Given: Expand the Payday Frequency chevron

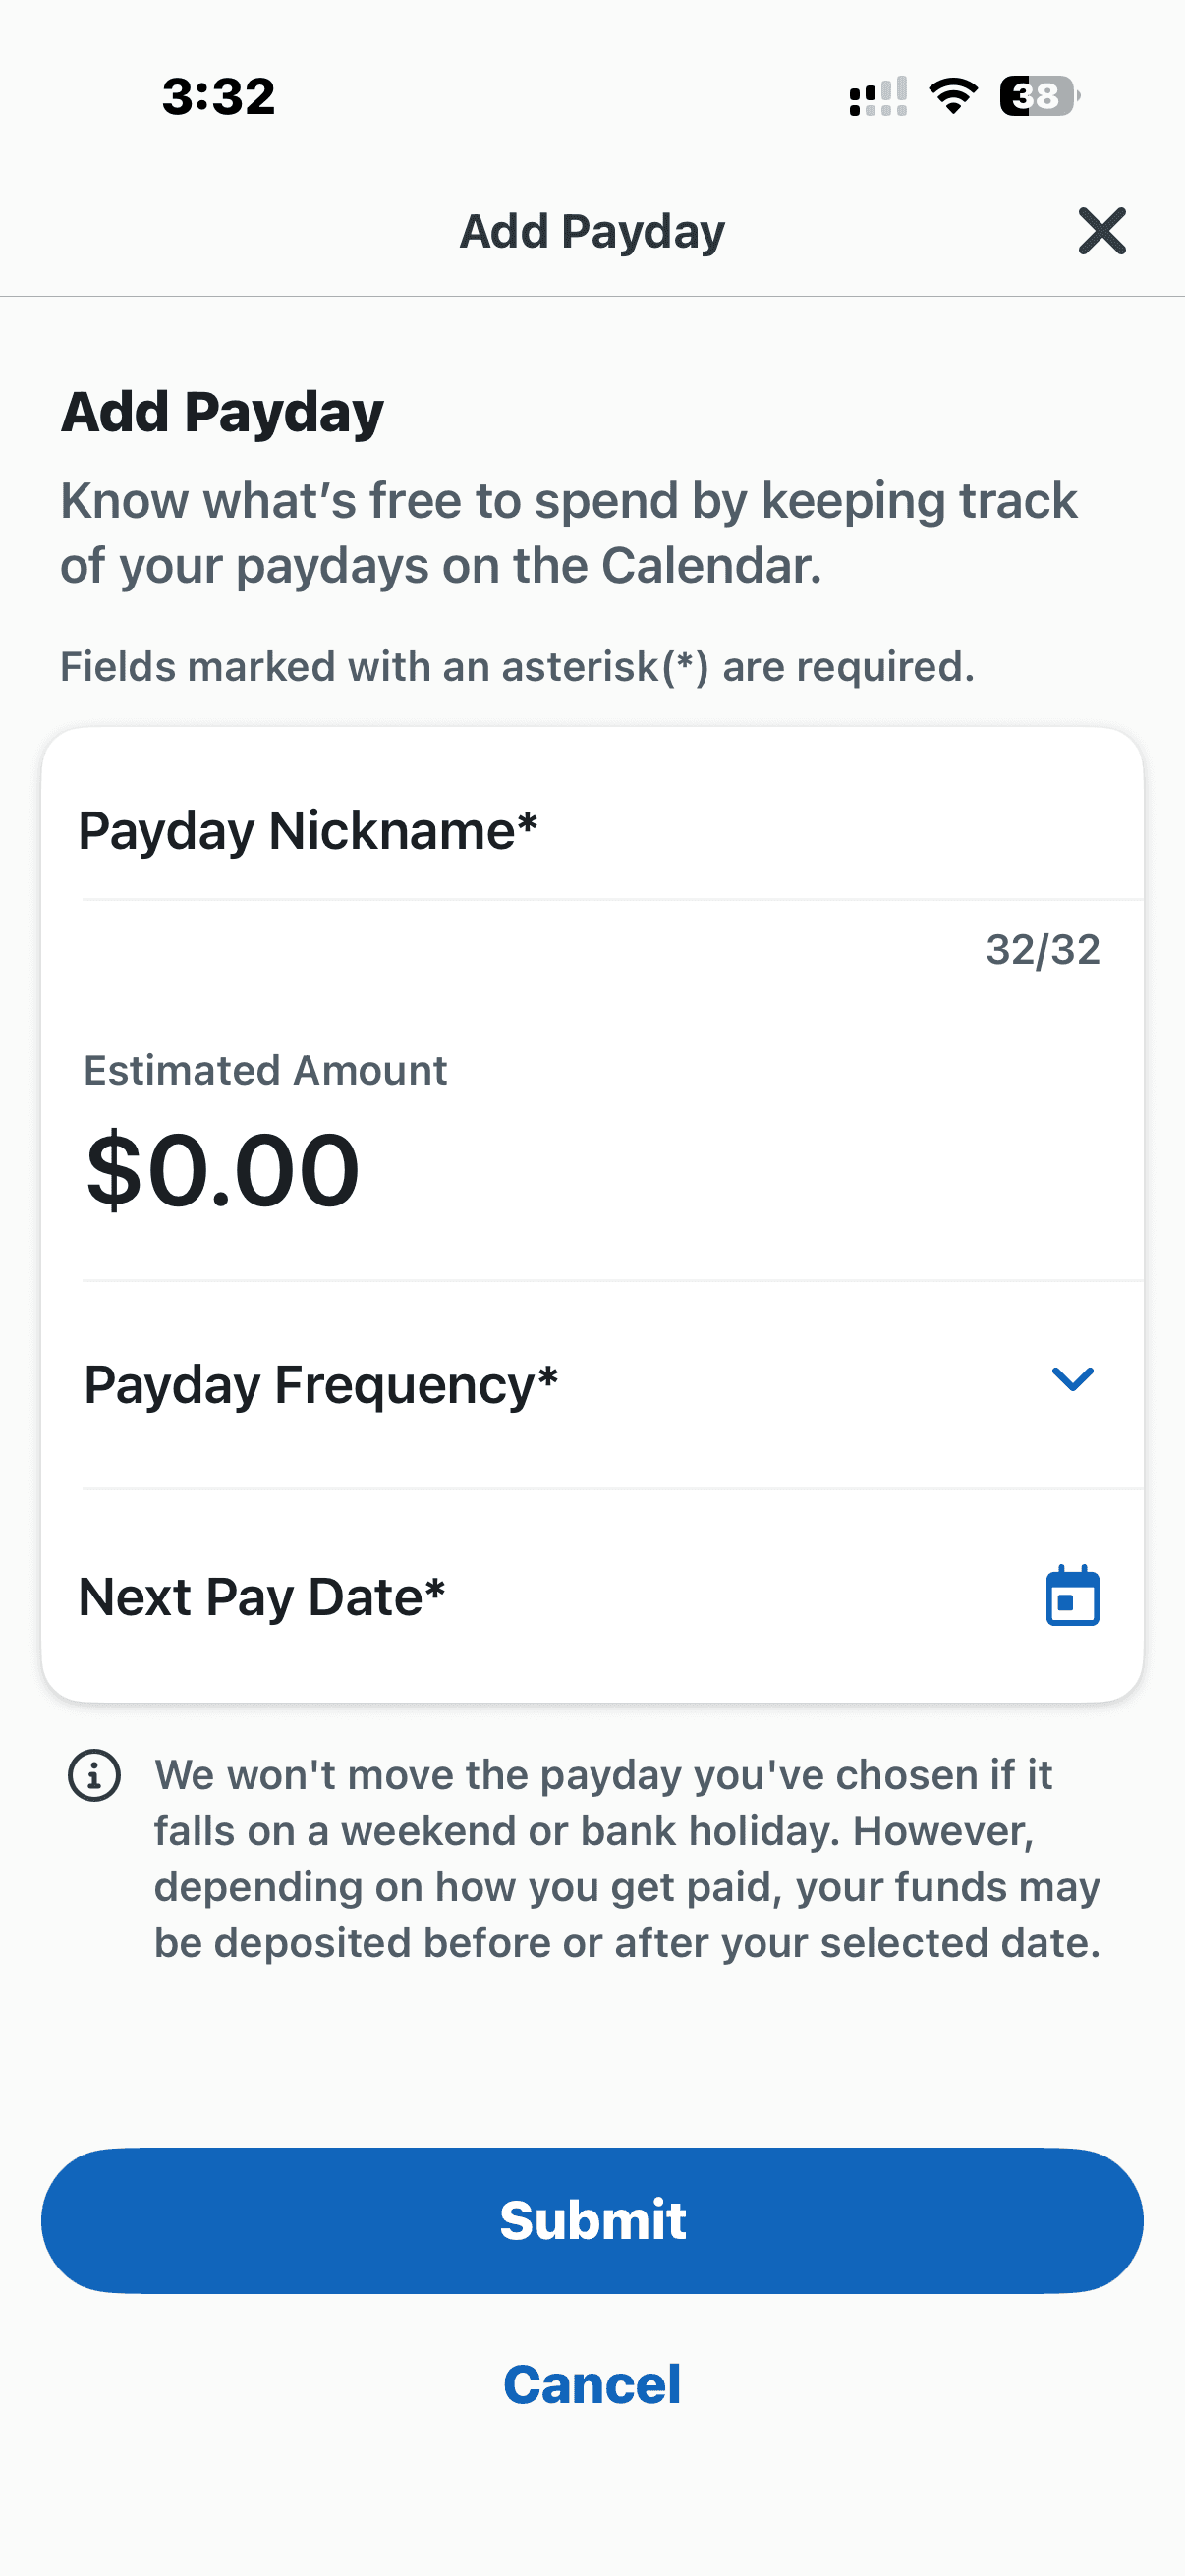Looking at the screenshot, I should click(1072, 1379).
